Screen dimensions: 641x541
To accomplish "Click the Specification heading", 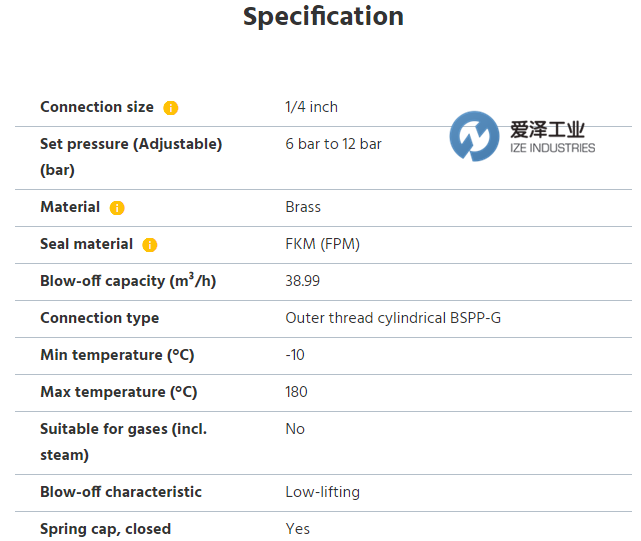I will coord(323,17).
